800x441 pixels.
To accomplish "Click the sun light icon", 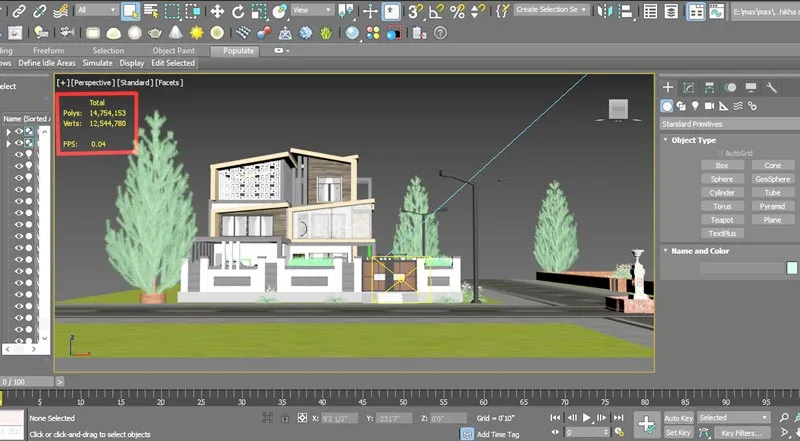I will (x=196, y=33).
